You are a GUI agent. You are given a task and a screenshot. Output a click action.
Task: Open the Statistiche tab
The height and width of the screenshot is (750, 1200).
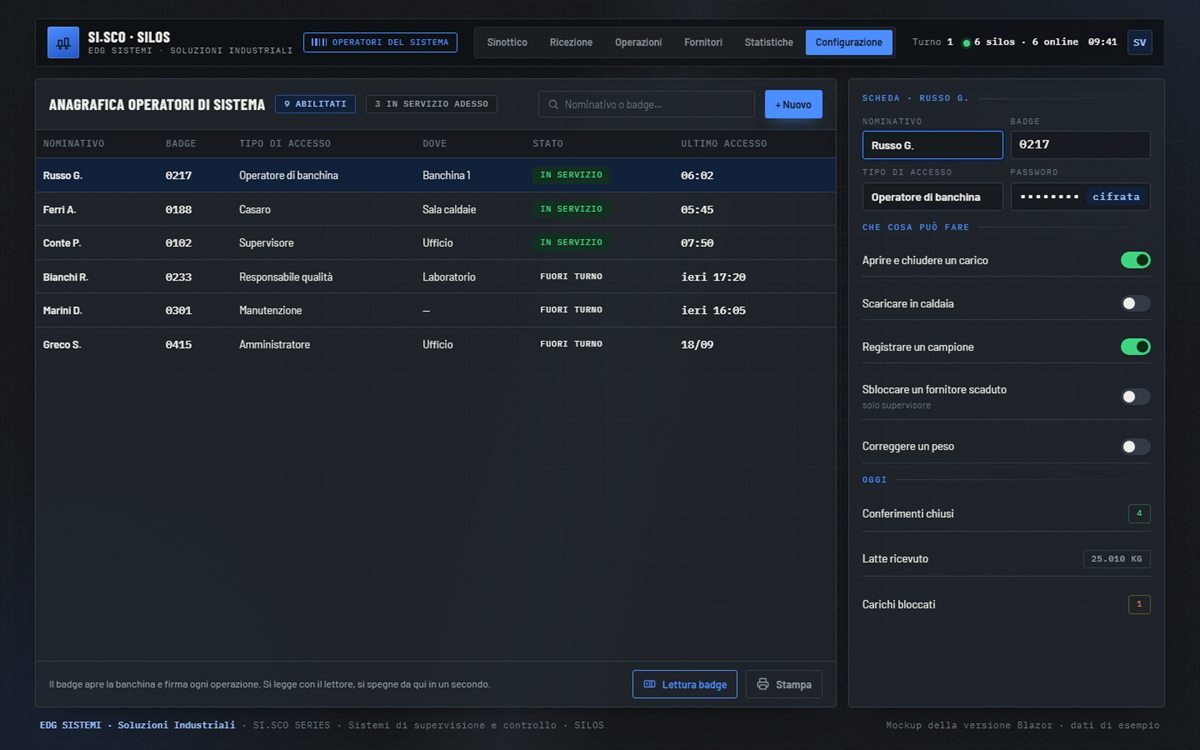769,42
